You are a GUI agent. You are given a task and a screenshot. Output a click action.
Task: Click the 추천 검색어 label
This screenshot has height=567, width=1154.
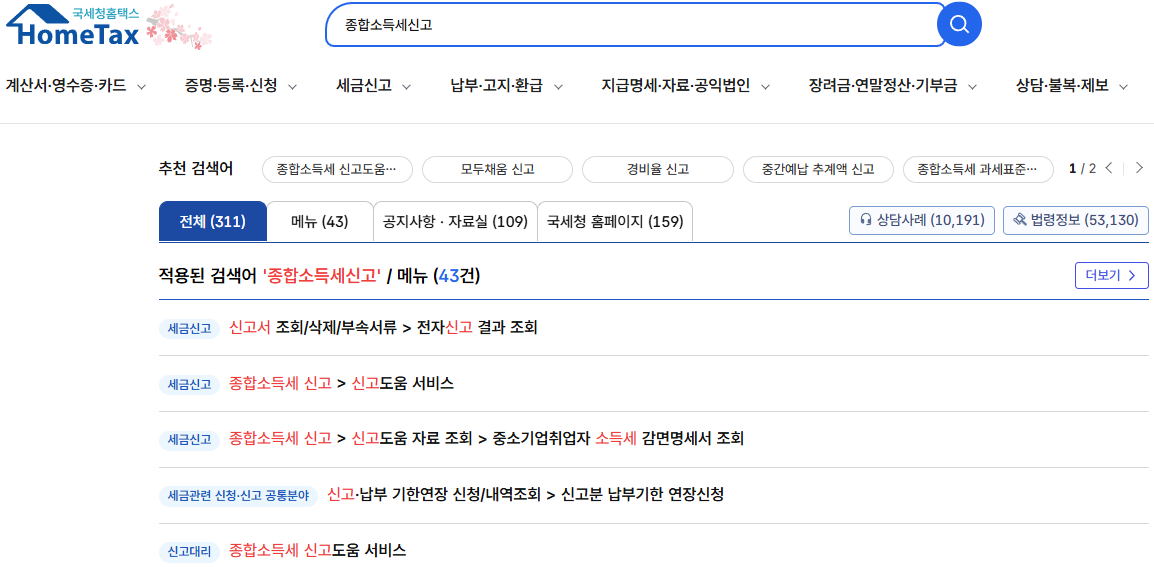pos(196,169)
